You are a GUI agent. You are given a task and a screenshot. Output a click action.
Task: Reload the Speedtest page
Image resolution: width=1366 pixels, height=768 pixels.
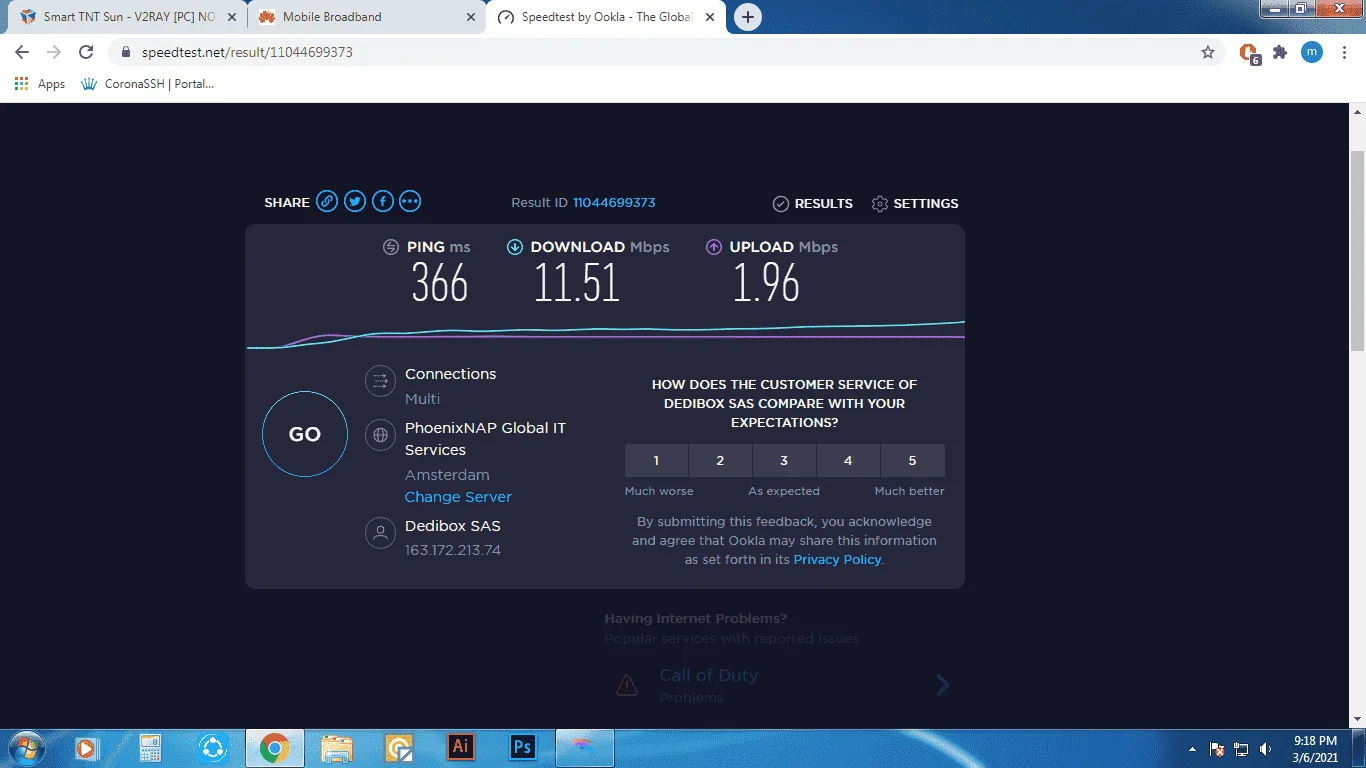click(x=86, y=52)
